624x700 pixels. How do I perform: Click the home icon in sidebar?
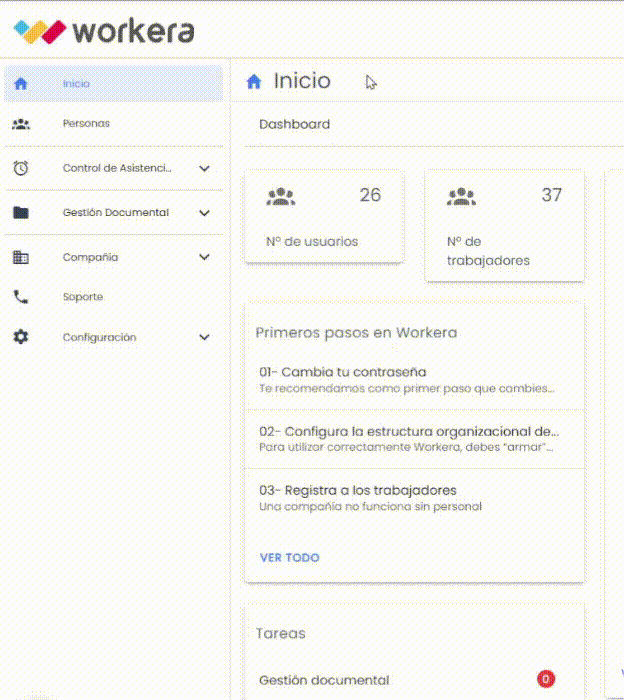21,84
